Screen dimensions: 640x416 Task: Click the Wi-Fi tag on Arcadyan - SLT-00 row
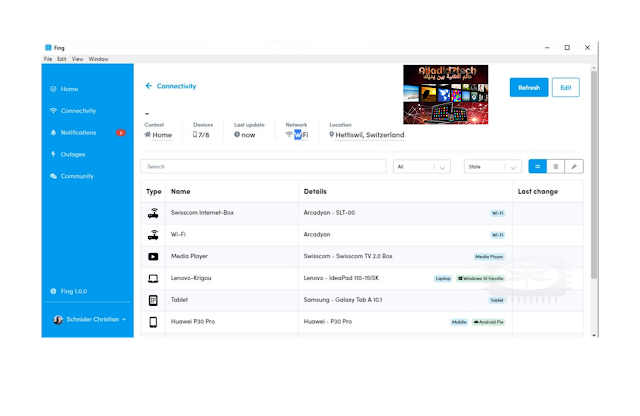pyautogui.click(x=497, y=213)
